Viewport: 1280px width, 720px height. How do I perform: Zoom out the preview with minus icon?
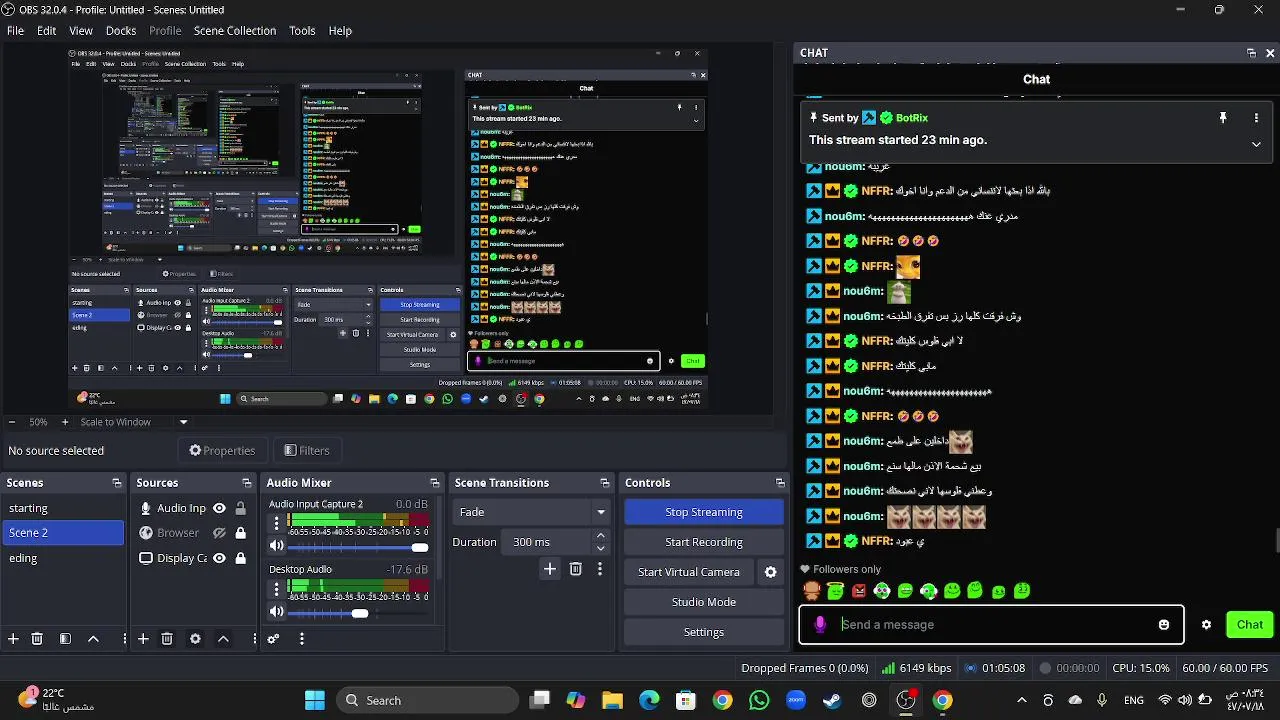[x=11, y=422]
